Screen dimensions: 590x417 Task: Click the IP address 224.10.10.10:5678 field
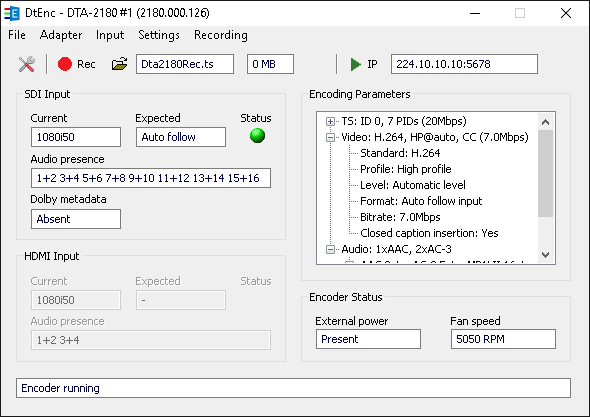464,64
